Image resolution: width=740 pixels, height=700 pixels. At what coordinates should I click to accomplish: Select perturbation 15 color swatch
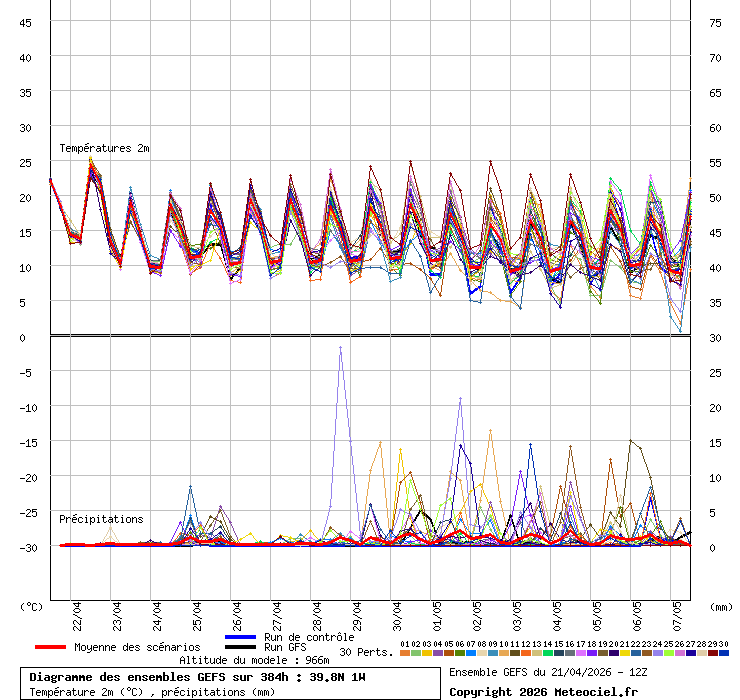coord(559,653)
